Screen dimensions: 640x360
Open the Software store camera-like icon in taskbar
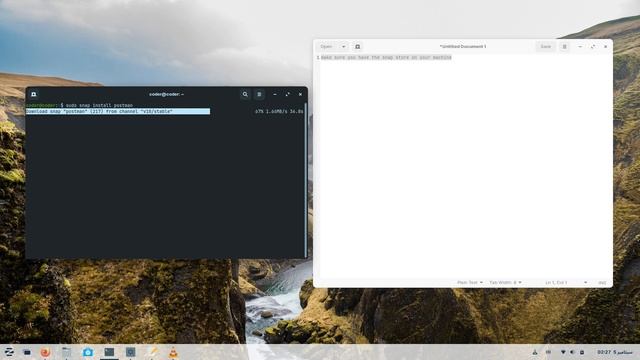point(88,352)
